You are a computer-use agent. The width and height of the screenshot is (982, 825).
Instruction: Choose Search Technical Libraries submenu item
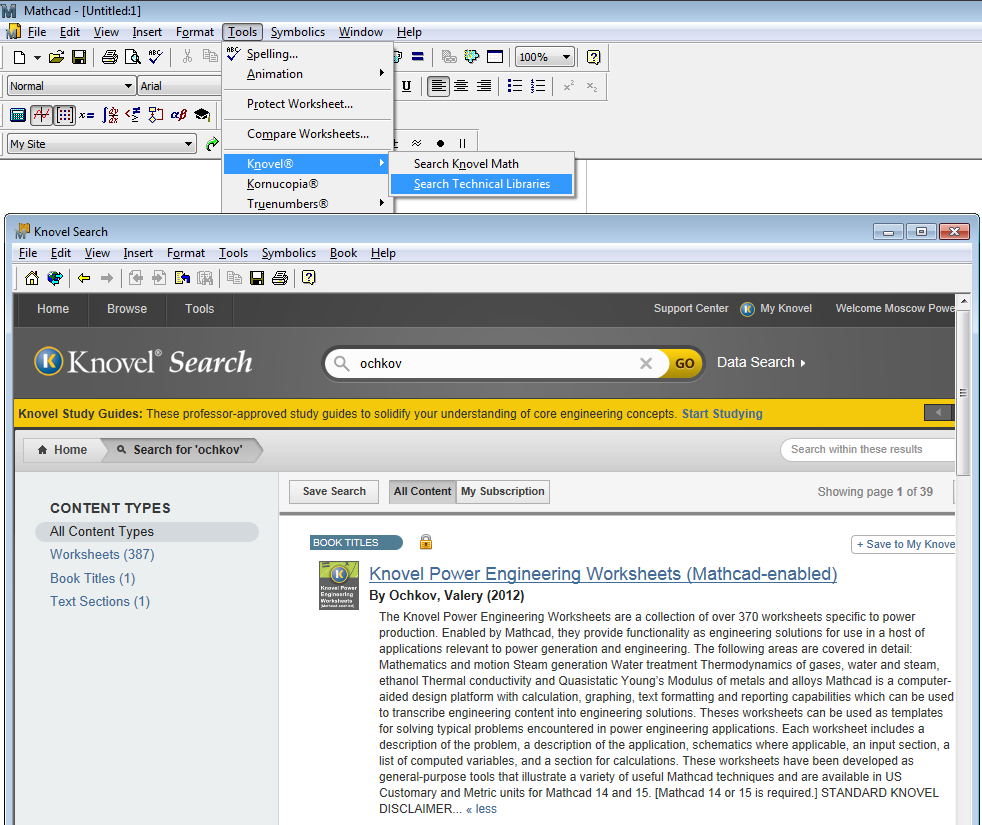point(481,184)
